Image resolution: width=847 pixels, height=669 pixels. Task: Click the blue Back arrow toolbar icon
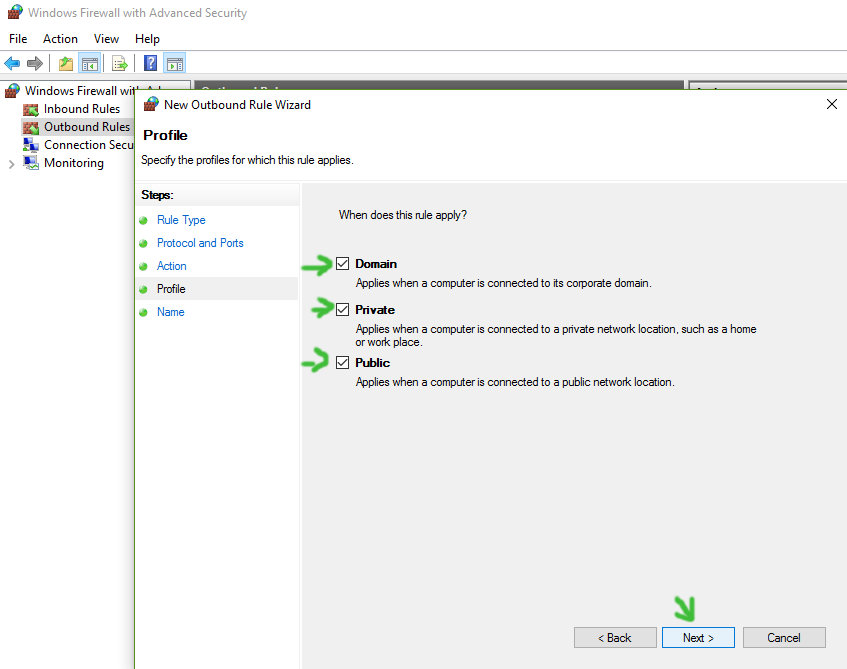[x=12, y=64]
